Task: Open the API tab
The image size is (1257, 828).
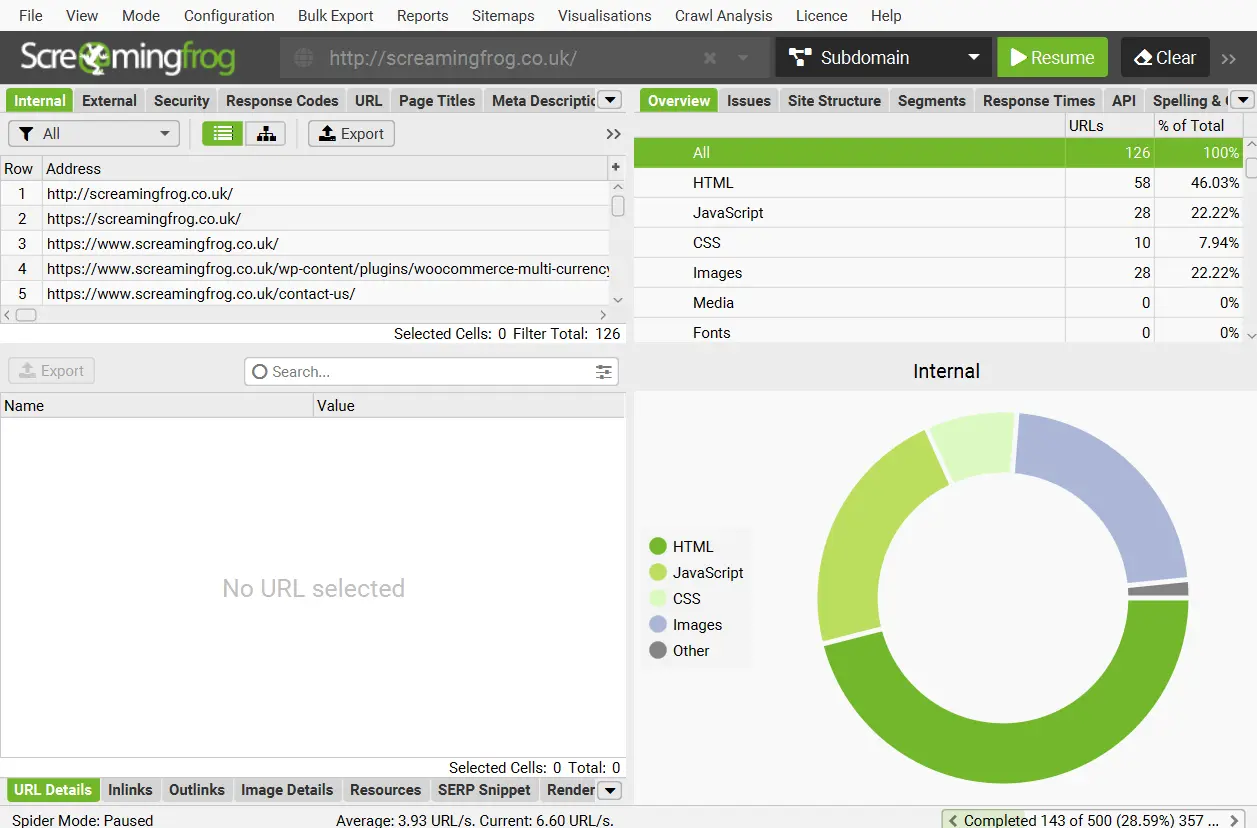Action: [1124, 100]
